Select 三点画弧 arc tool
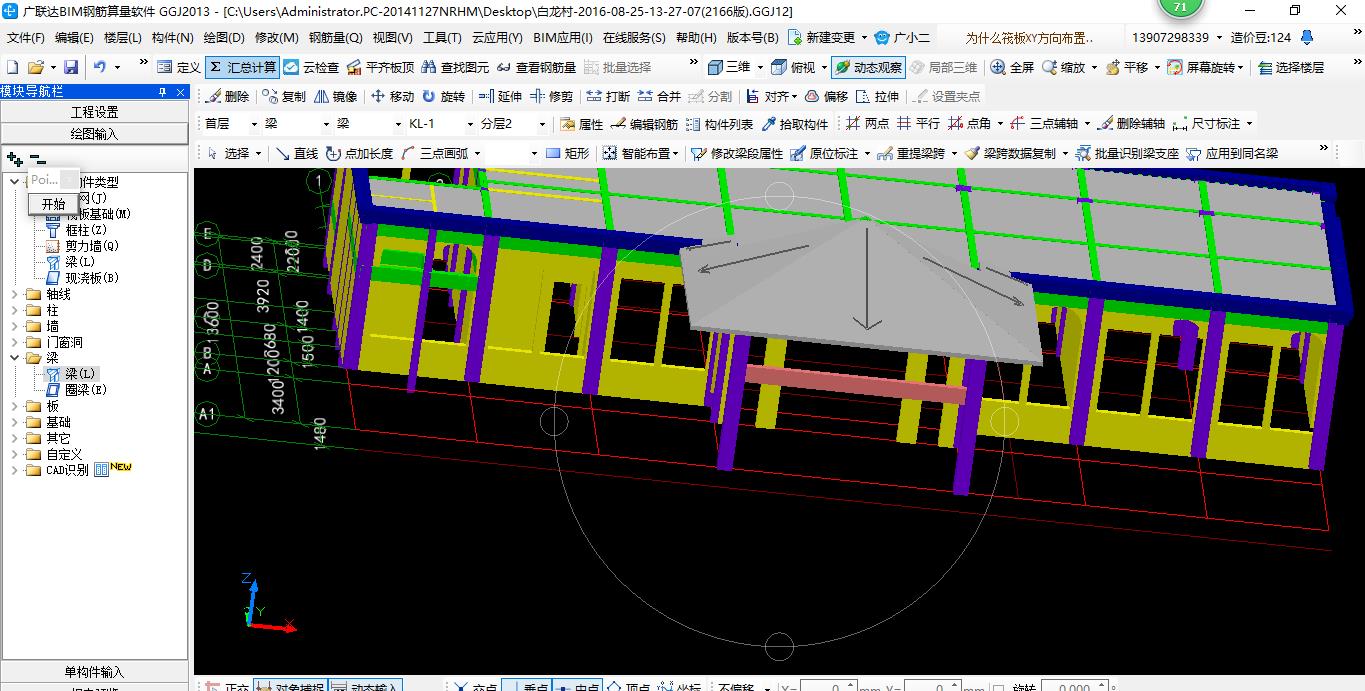This screenshot has width=1365, height=691. 433,153
